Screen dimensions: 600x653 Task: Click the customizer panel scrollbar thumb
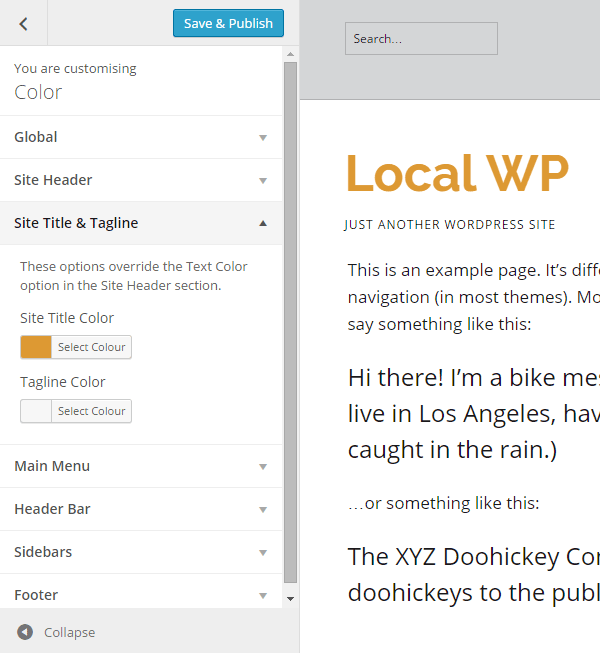coord(291,323)
